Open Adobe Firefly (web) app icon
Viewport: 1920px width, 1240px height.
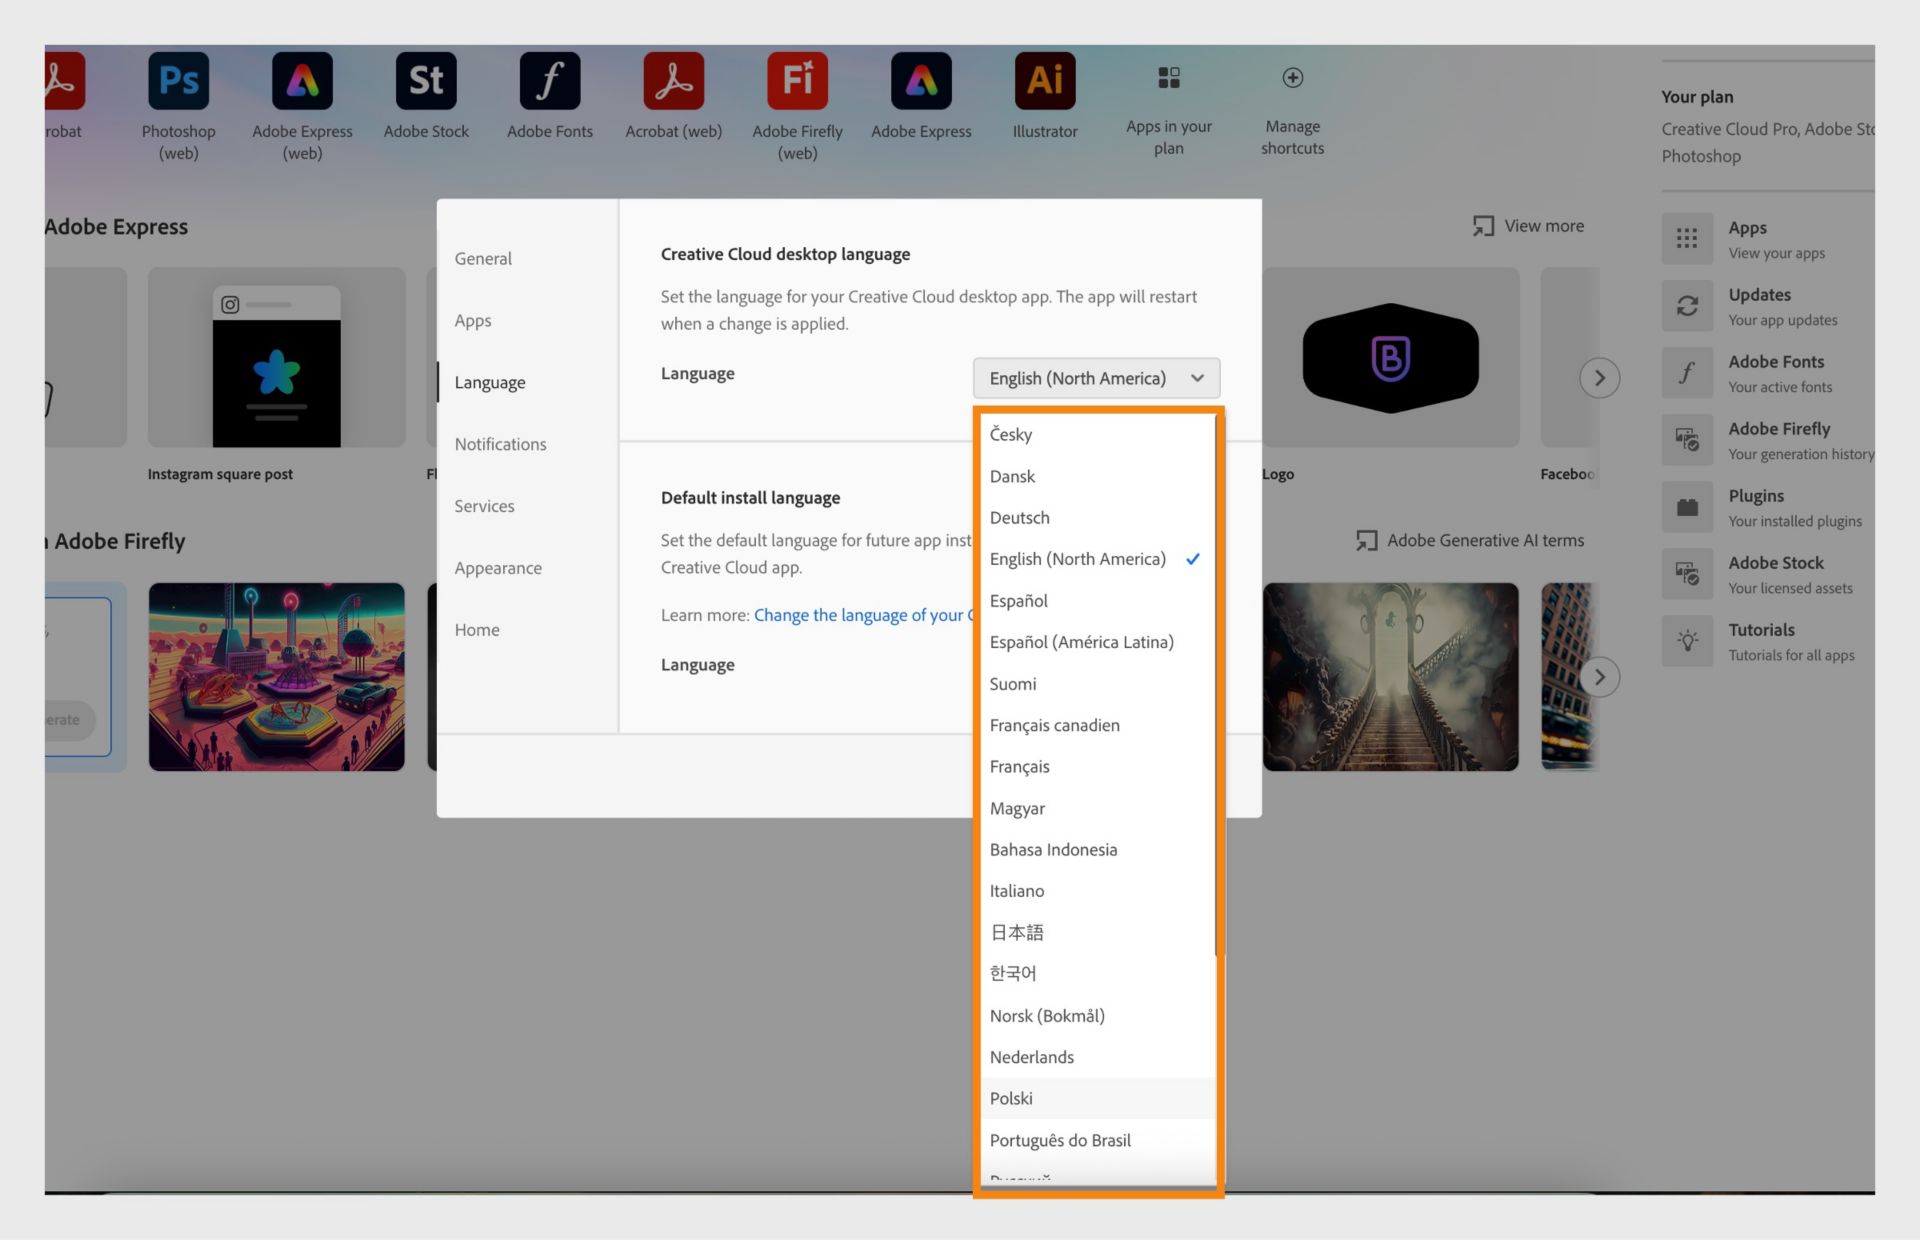pos(796,80)
